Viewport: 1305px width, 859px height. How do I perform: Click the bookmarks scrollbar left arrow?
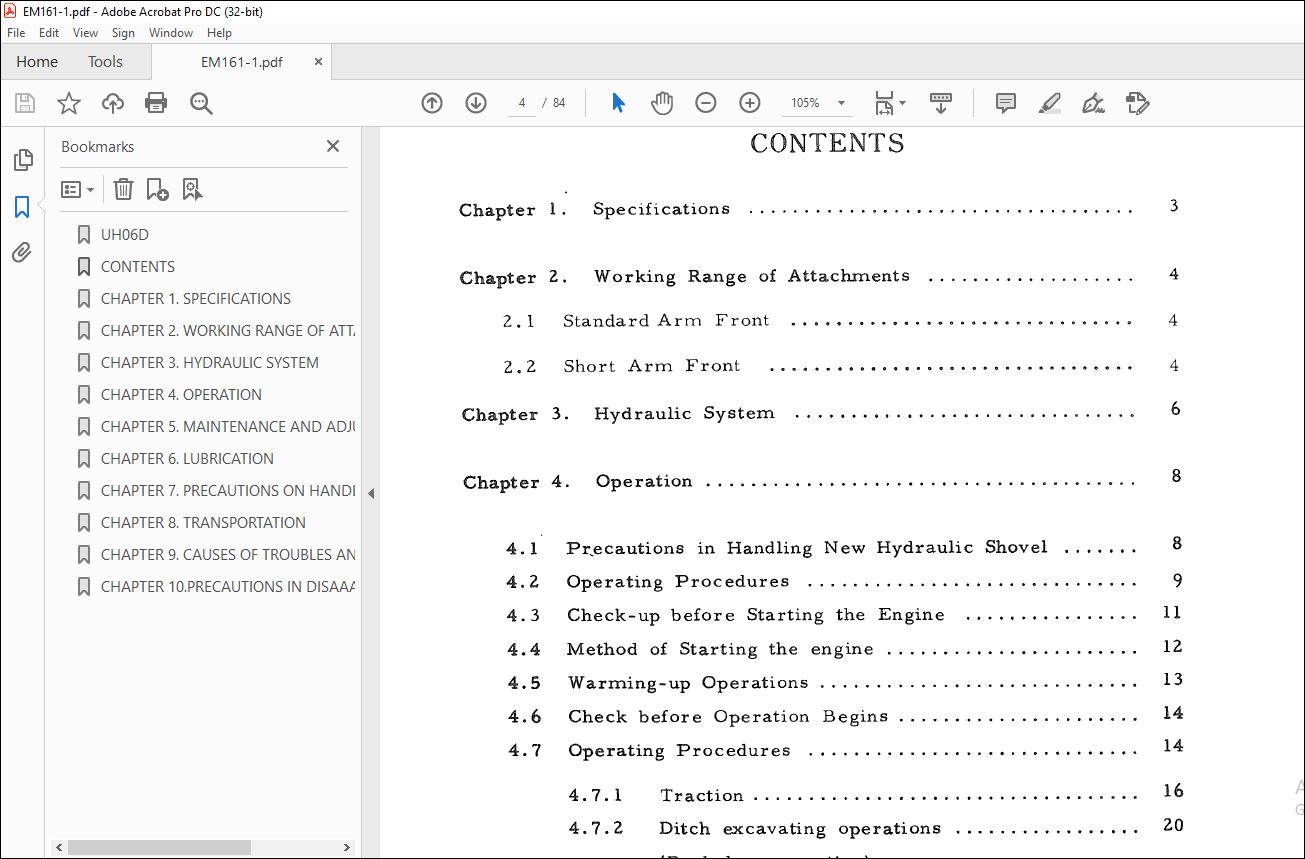pyautogui.click(x=58, y=847)
